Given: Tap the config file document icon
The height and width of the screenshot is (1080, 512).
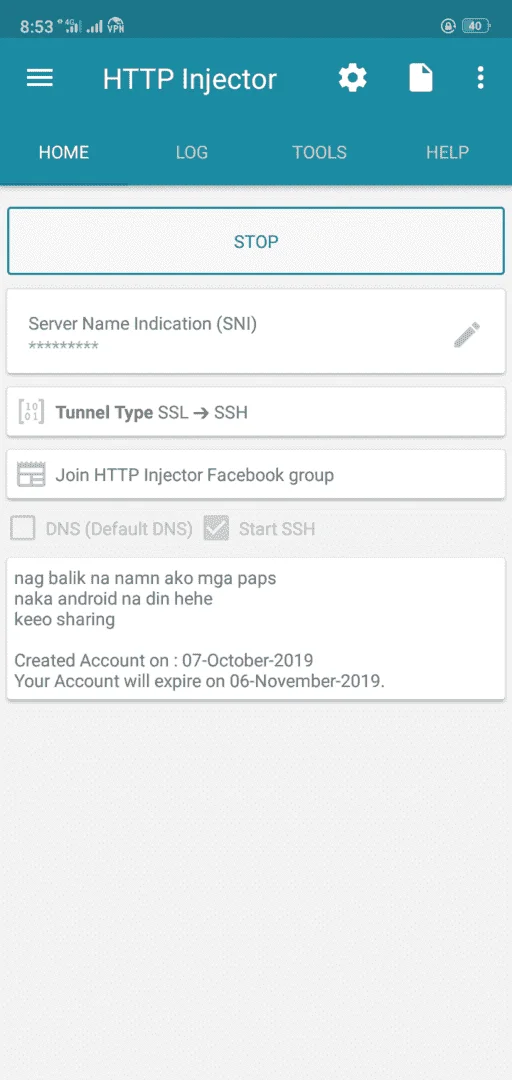Looking at the screenshot, I should pyautogui.click(x=421, y=78).
